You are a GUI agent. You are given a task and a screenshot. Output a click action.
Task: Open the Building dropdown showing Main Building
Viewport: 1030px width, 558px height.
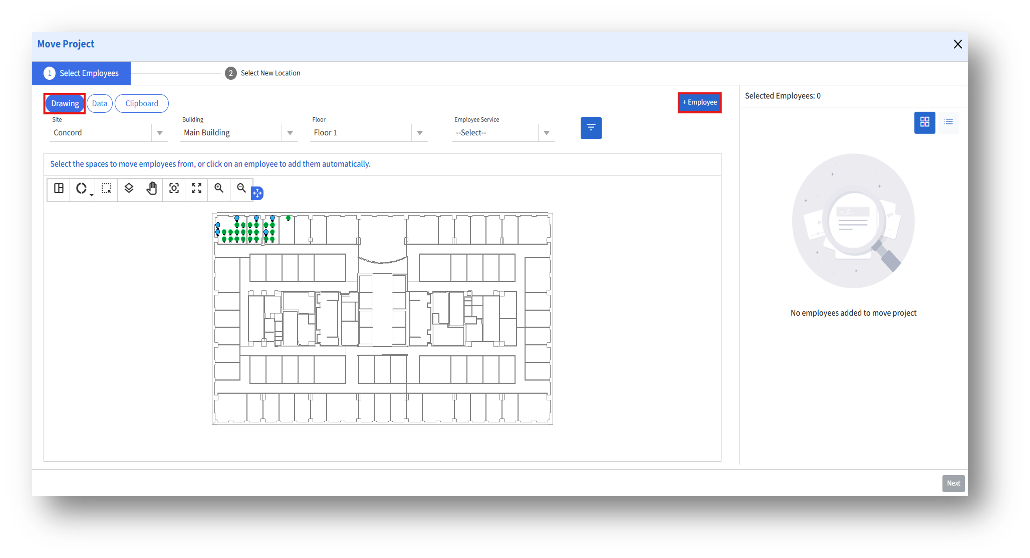tap(238, 133)
